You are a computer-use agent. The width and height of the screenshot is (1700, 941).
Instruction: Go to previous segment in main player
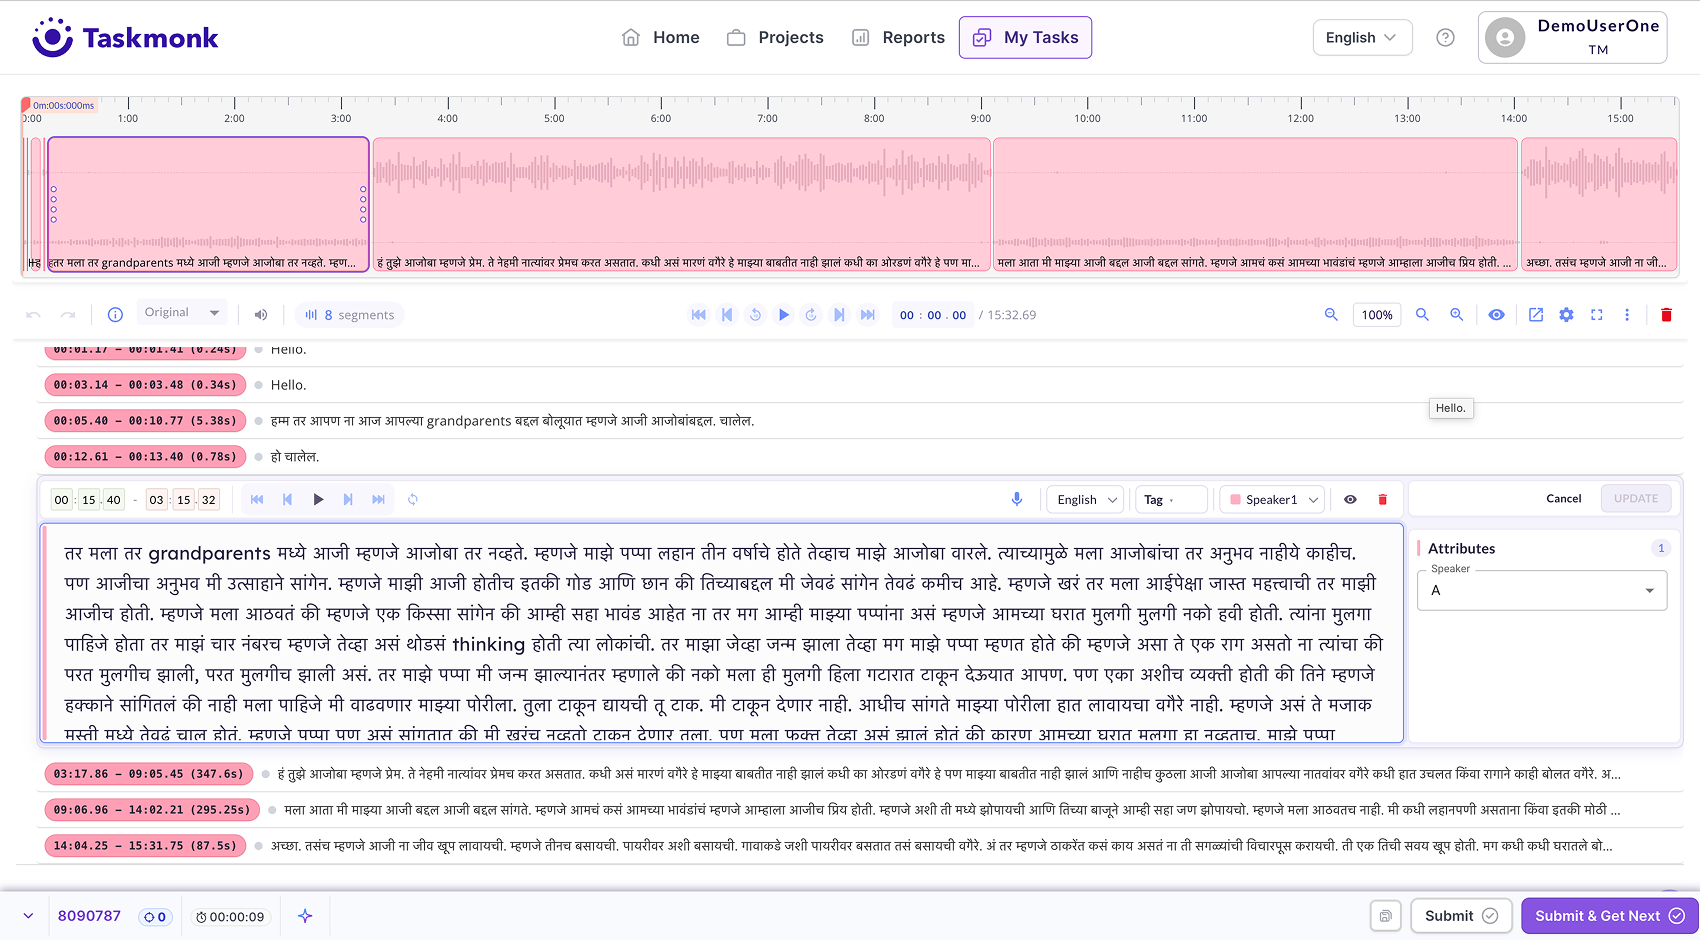tap(727, 314)
